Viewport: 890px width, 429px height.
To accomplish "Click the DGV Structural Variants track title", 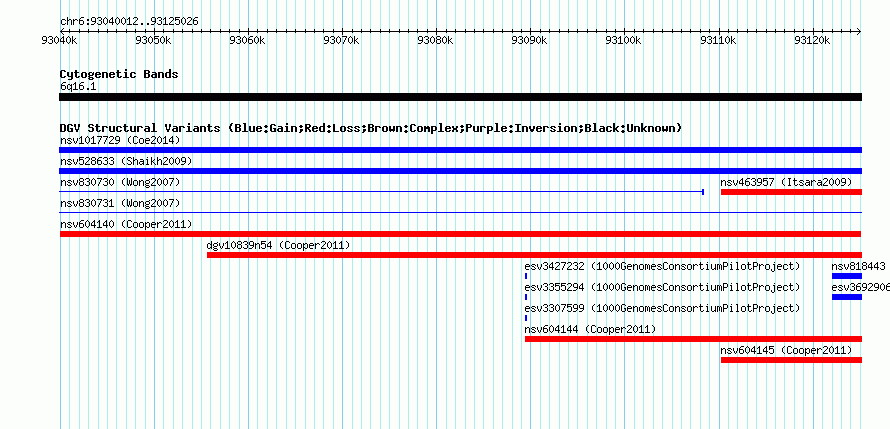I will [x=371, y=128].
